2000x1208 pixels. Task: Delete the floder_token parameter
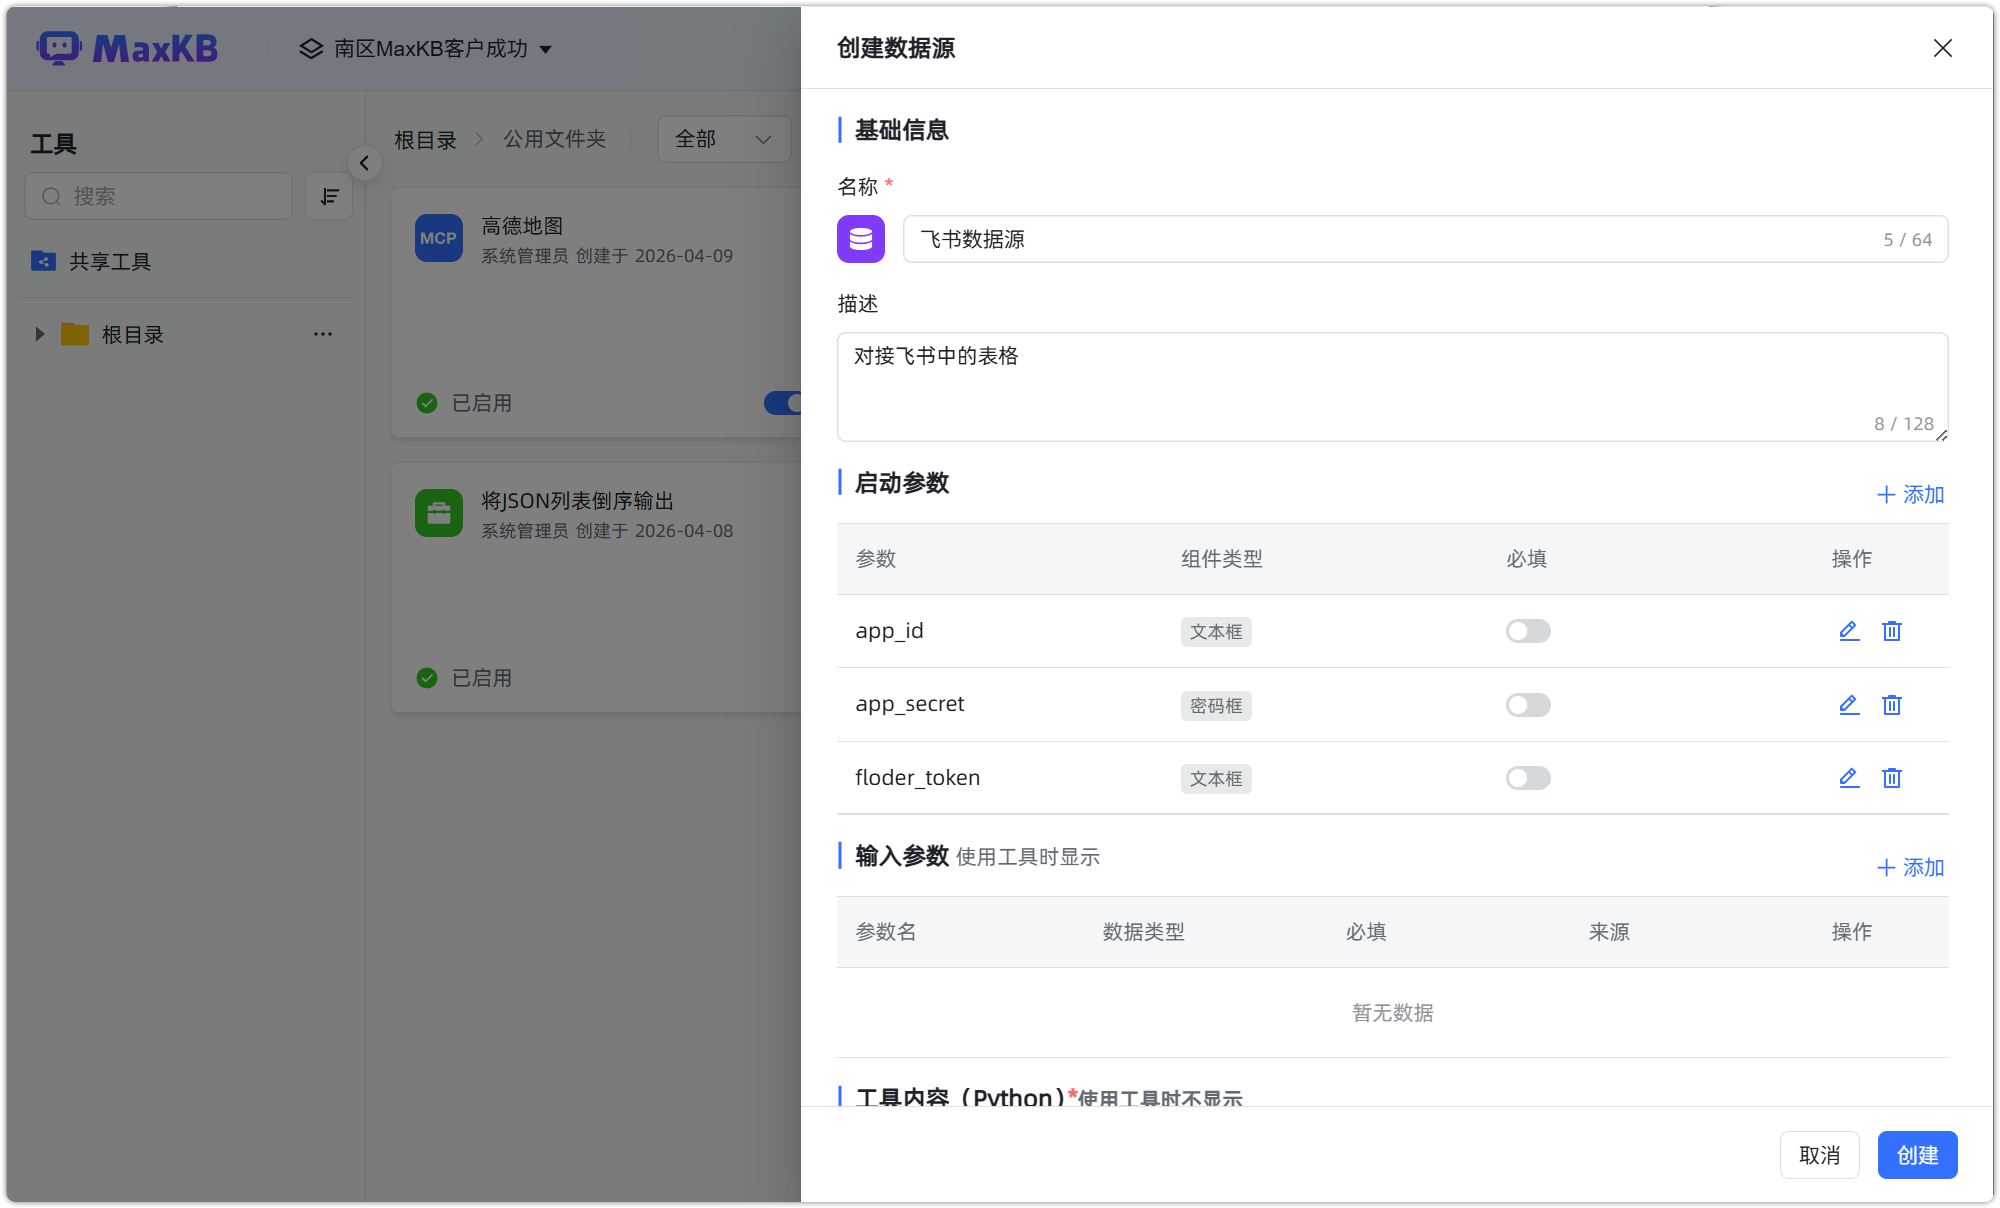(1892, 778)
